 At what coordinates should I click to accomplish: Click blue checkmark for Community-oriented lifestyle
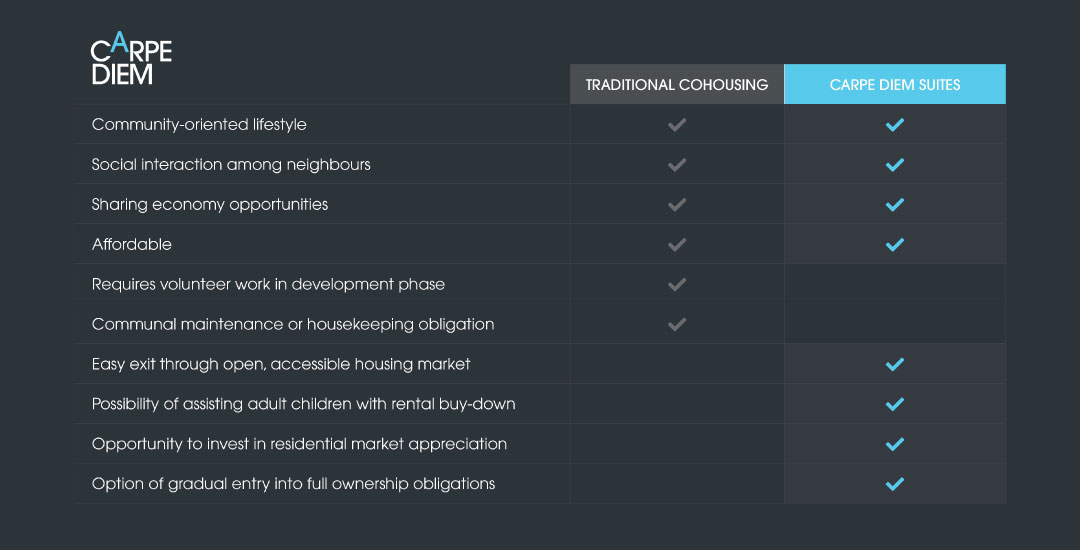(894, 125)
